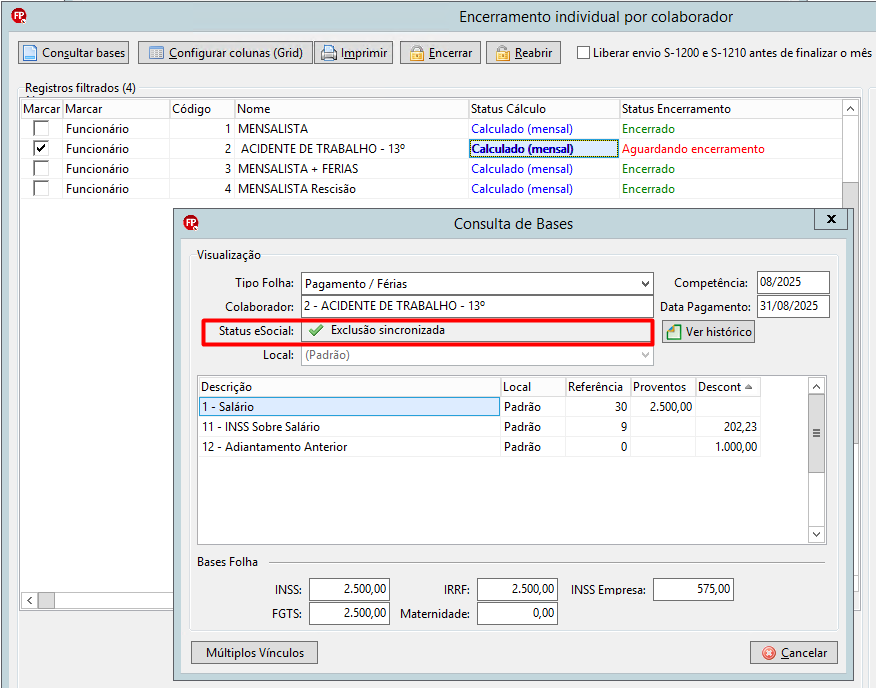The height and width of the screenshot is (688, 876).
Task: Open Consultar bases button
Action: click(73, 53)
